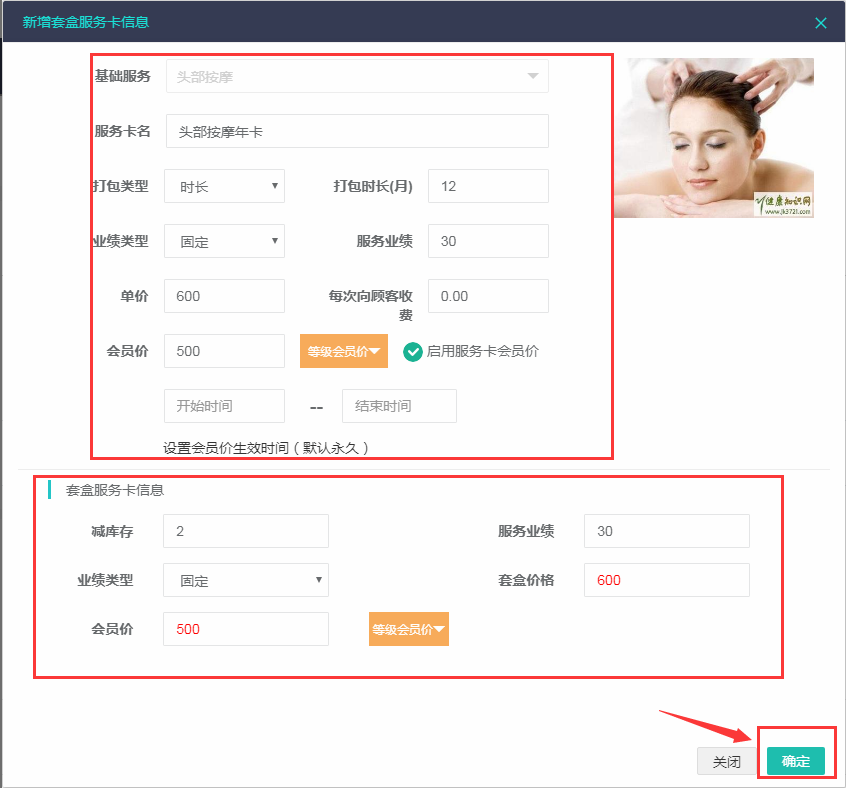Click the 套盒 section 服务业绩 field

coord(667,531)
